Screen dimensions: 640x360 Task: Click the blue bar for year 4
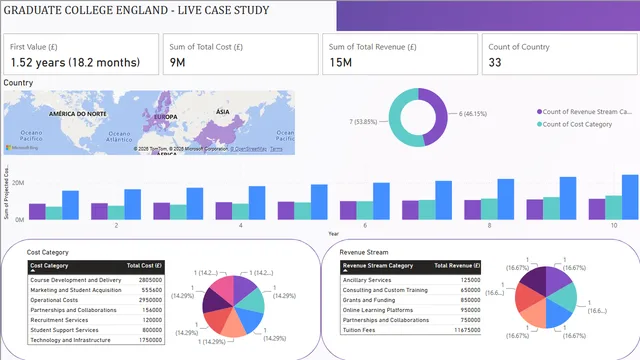coord(257,203)
